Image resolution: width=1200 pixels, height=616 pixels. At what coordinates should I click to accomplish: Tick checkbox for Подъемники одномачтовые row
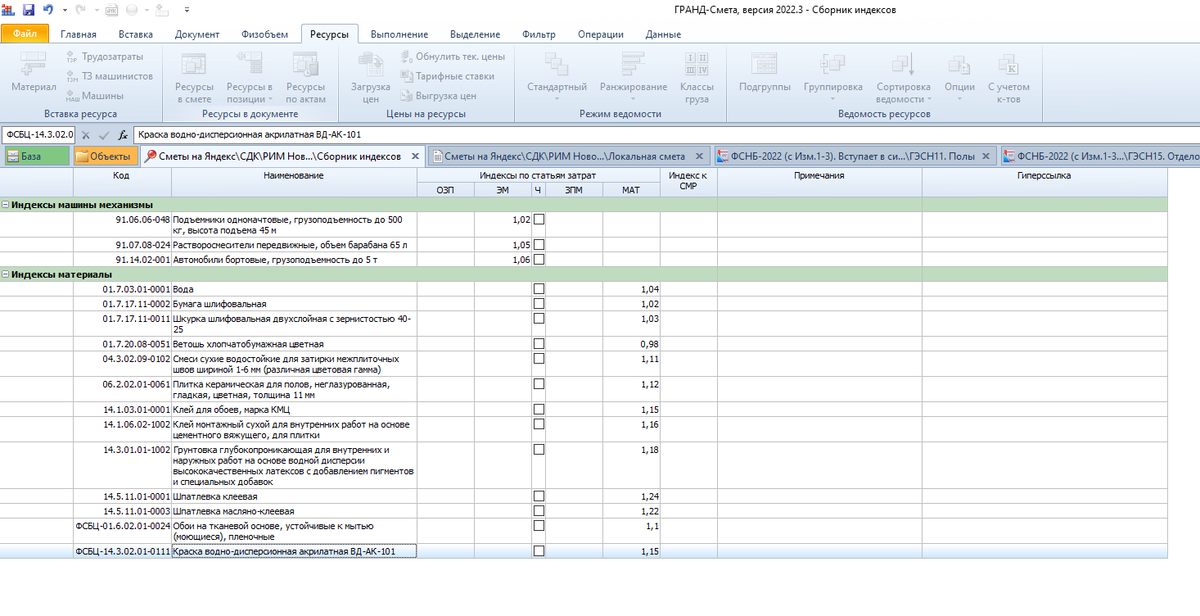click(x=539, y=219)
